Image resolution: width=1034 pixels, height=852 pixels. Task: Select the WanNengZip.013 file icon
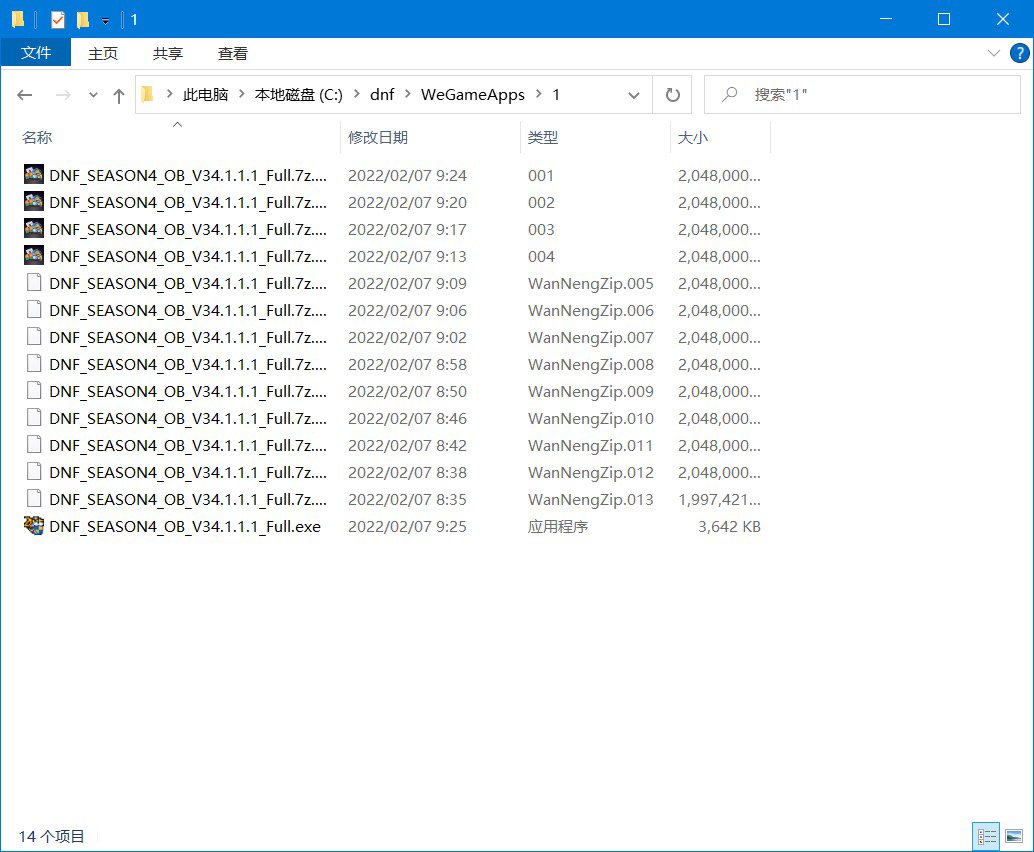(x=34, y=499)
